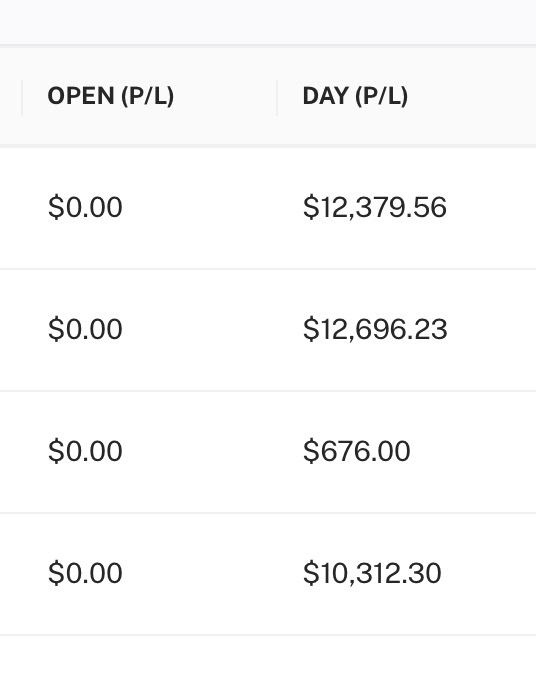Screen dimensions: 536x694
Task: Click the divider between OPEN and DAY headers
Action: pos(277,97)
